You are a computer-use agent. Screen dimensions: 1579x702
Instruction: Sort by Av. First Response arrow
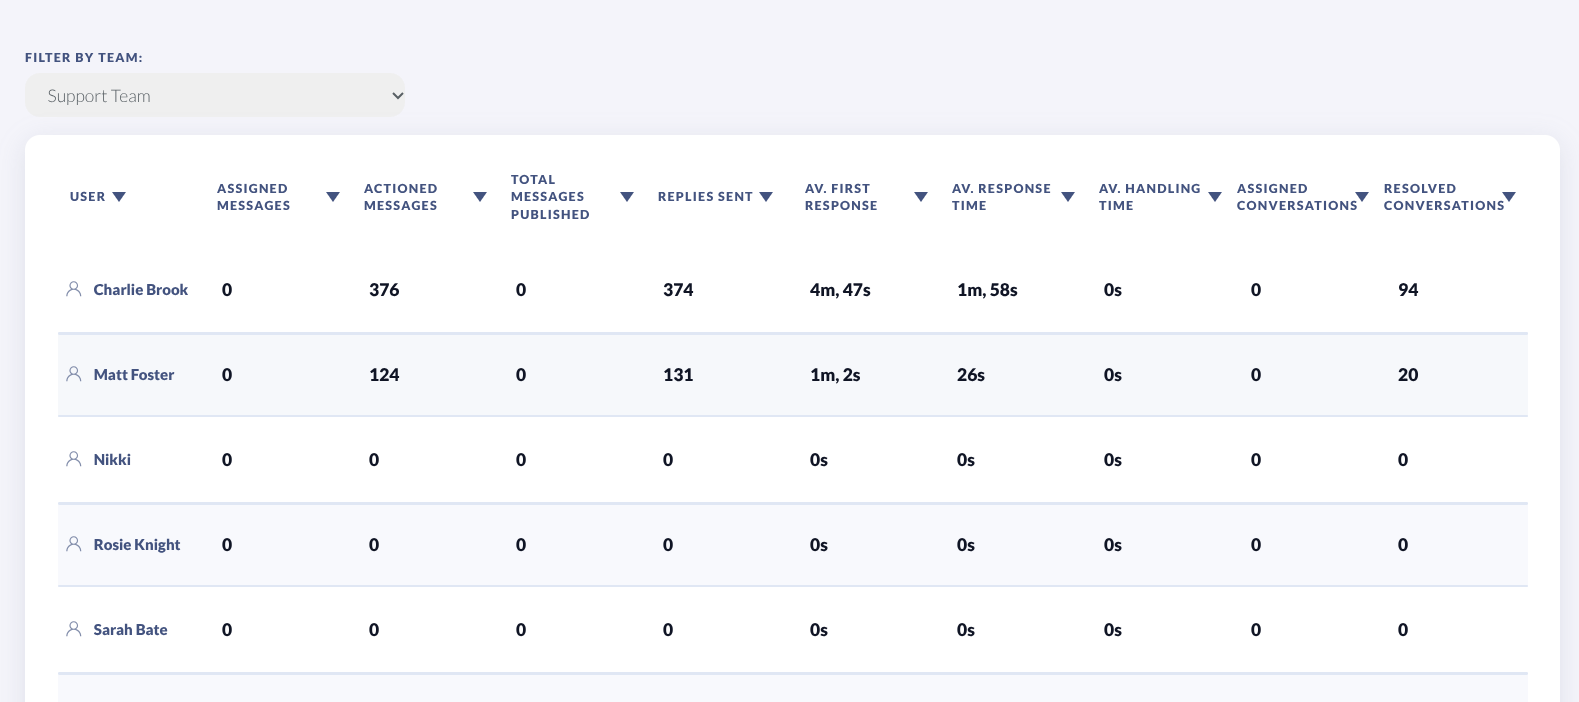tap(921, 197)
